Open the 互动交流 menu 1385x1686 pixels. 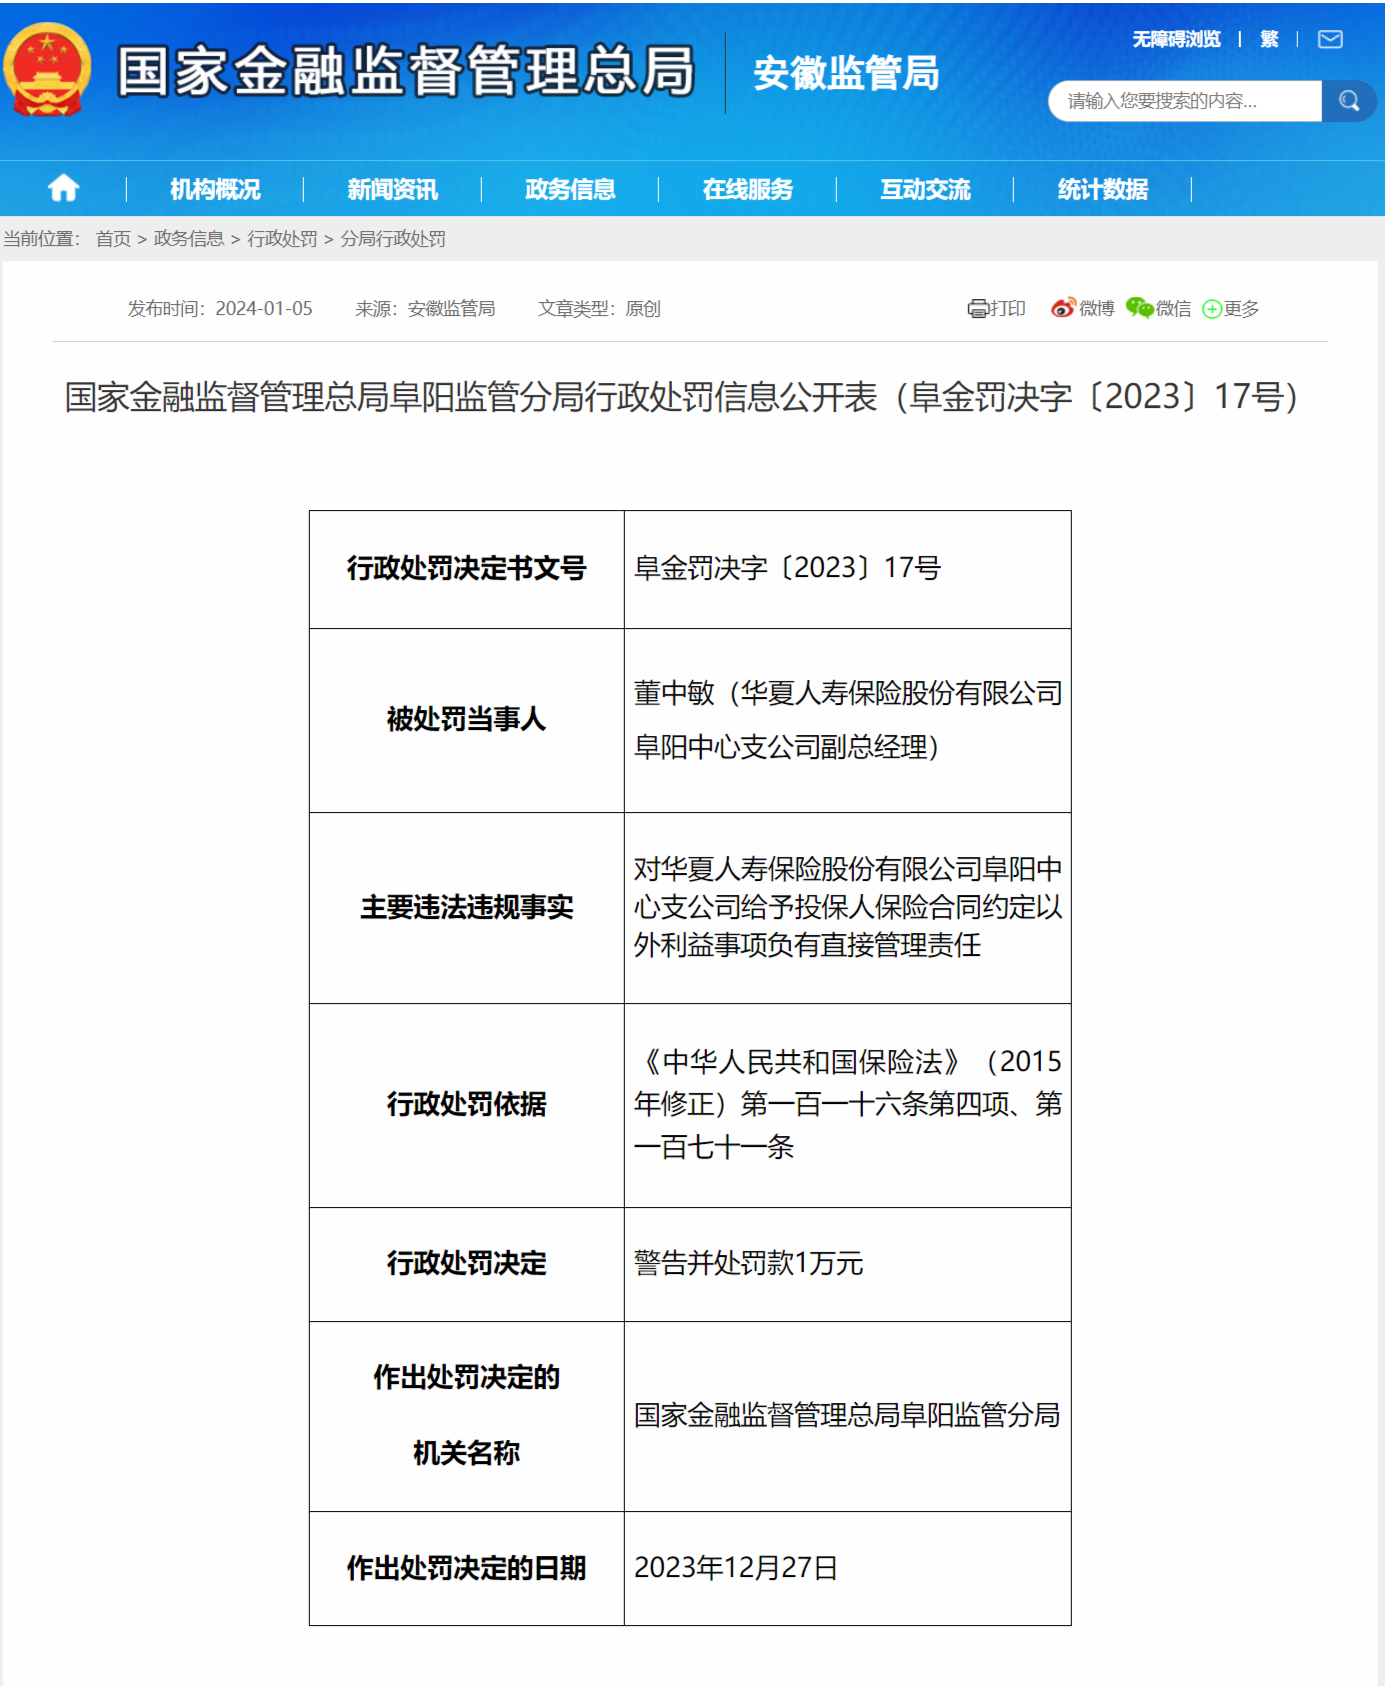[x=925, y=189]
